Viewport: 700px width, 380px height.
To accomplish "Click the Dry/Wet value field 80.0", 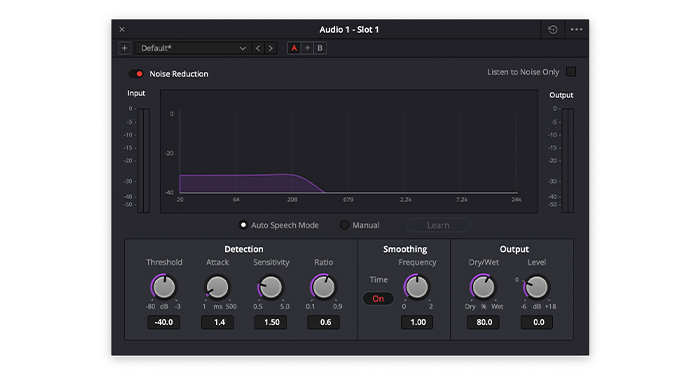I will (483, 322).
